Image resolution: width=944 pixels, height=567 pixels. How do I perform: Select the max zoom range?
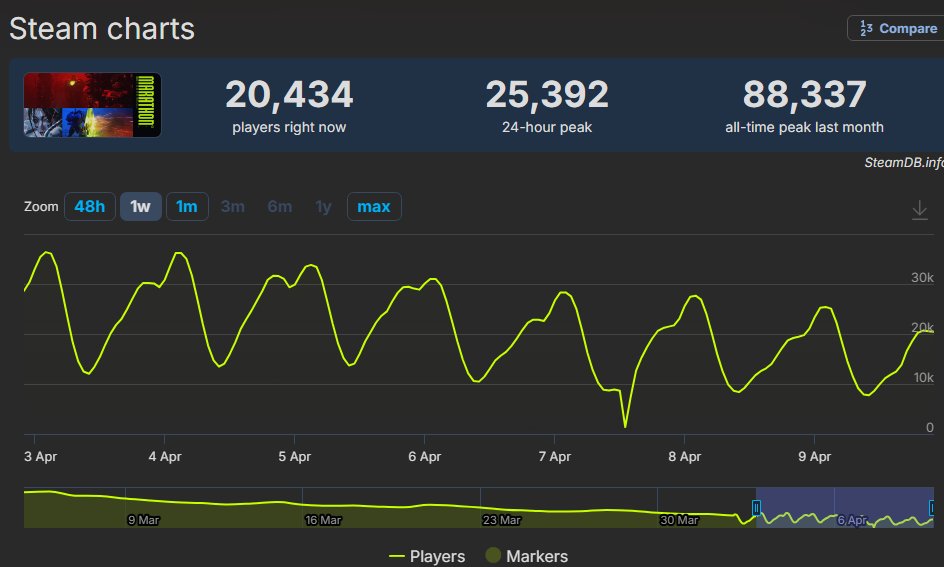click(x=374, y=206)
